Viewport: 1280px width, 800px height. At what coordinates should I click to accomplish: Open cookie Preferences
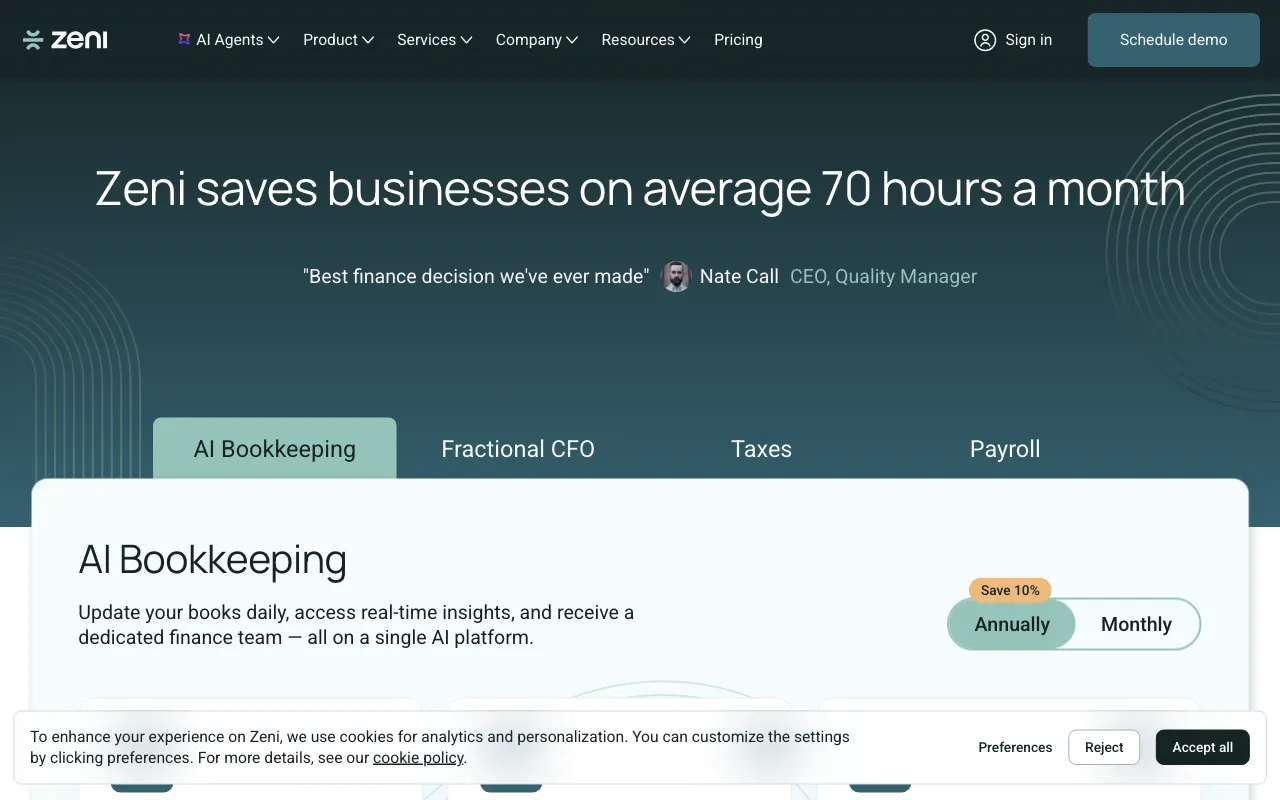point(1015,747)
